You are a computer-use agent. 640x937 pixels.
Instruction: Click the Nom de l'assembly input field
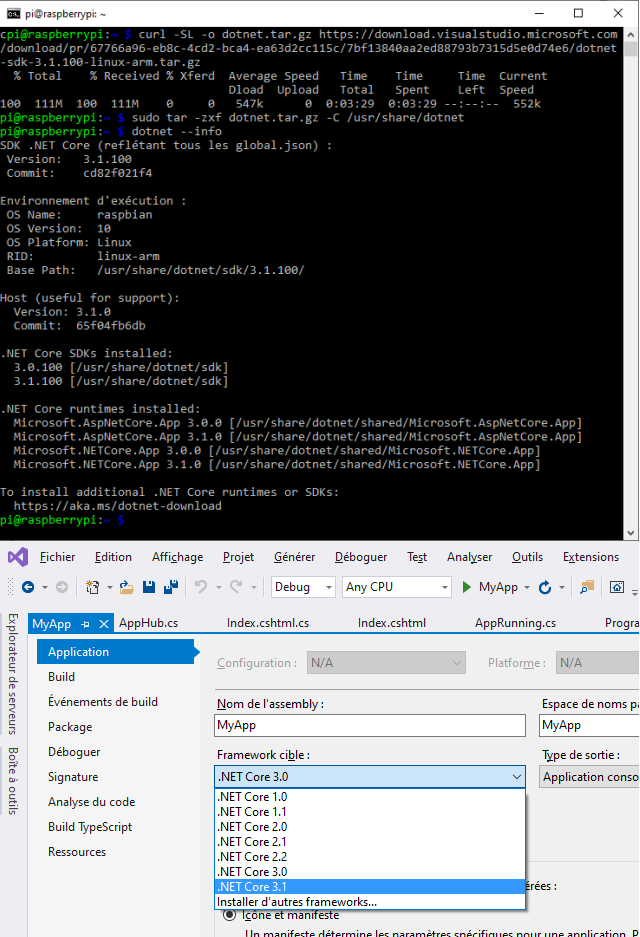coord(370,725)
